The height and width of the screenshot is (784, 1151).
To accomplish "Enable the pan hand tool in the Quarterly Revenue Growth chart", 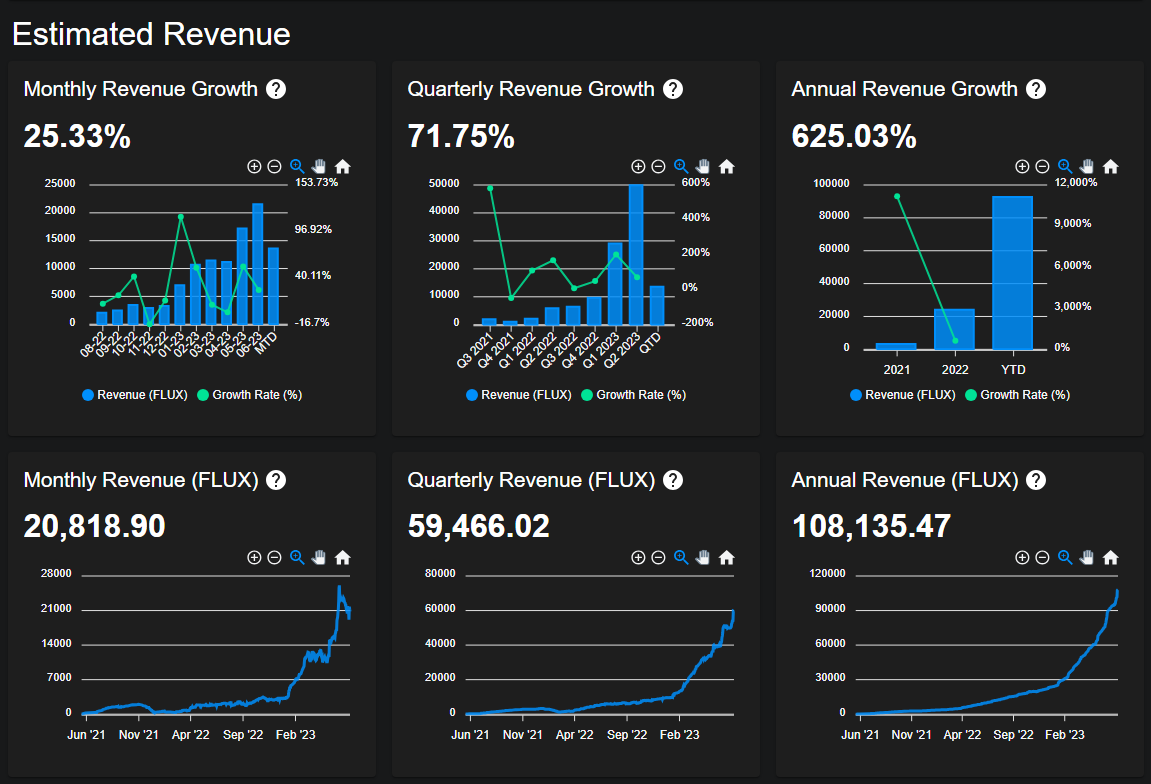I will click(x=702, y=167).
